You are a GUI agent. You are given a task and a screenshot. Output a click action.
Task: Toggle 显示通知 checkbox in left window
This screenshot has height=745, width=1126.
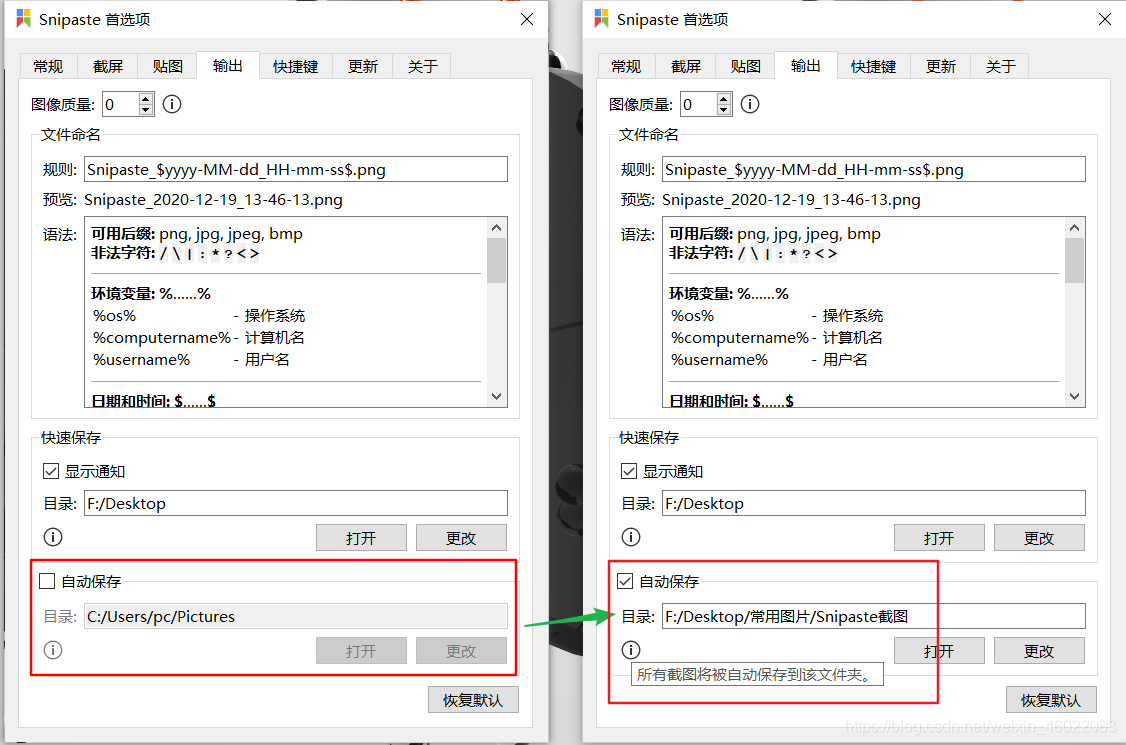pos(50,471)
